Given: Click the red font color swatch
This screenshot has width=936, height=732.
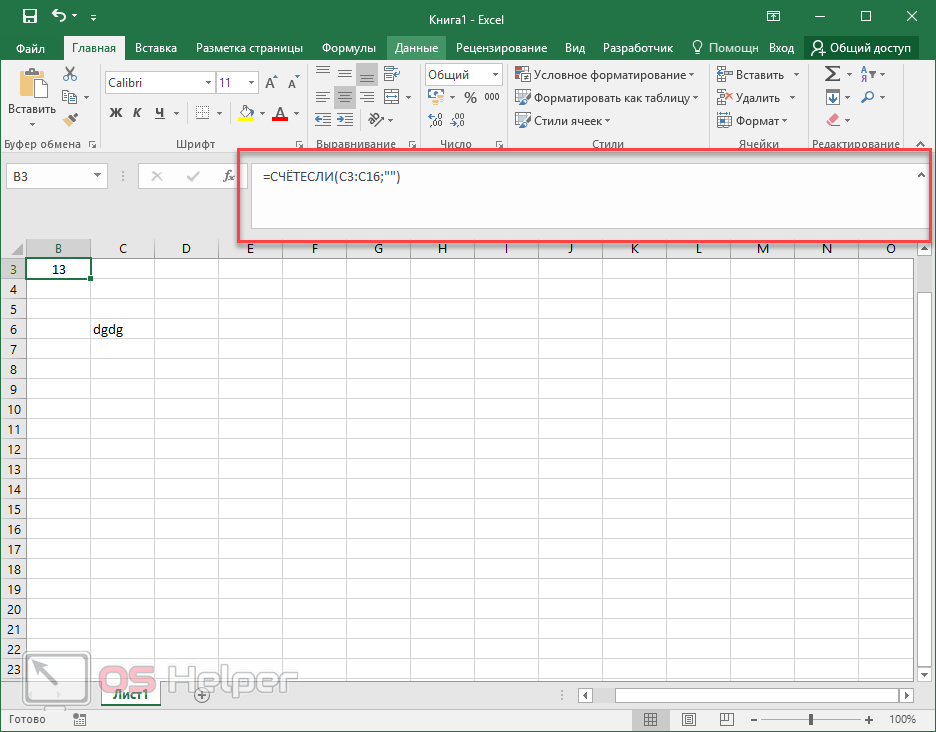Looking at the screenshot, I should pos(280,113).
